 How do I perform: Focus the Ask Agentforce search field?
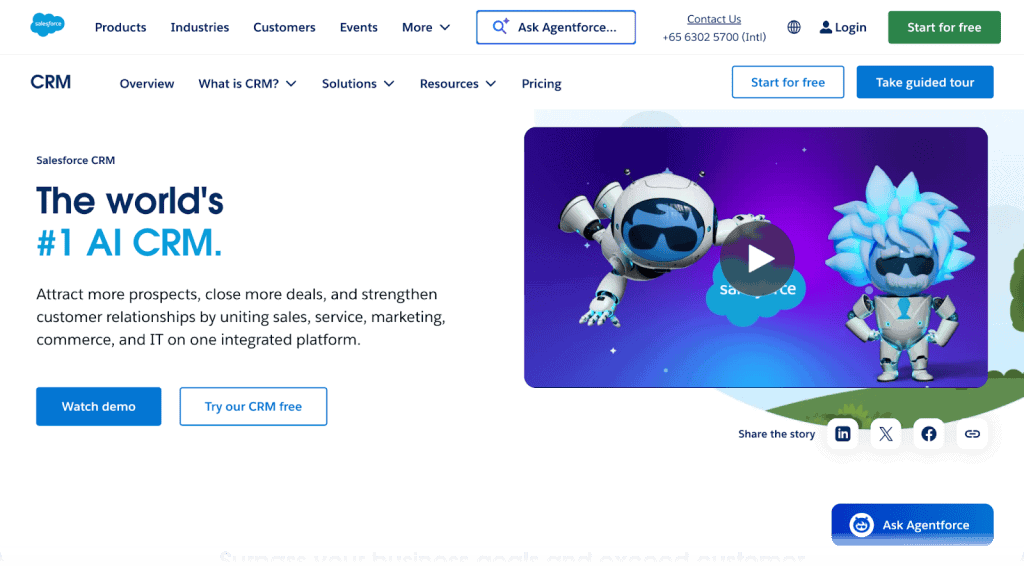pos(556,27)
